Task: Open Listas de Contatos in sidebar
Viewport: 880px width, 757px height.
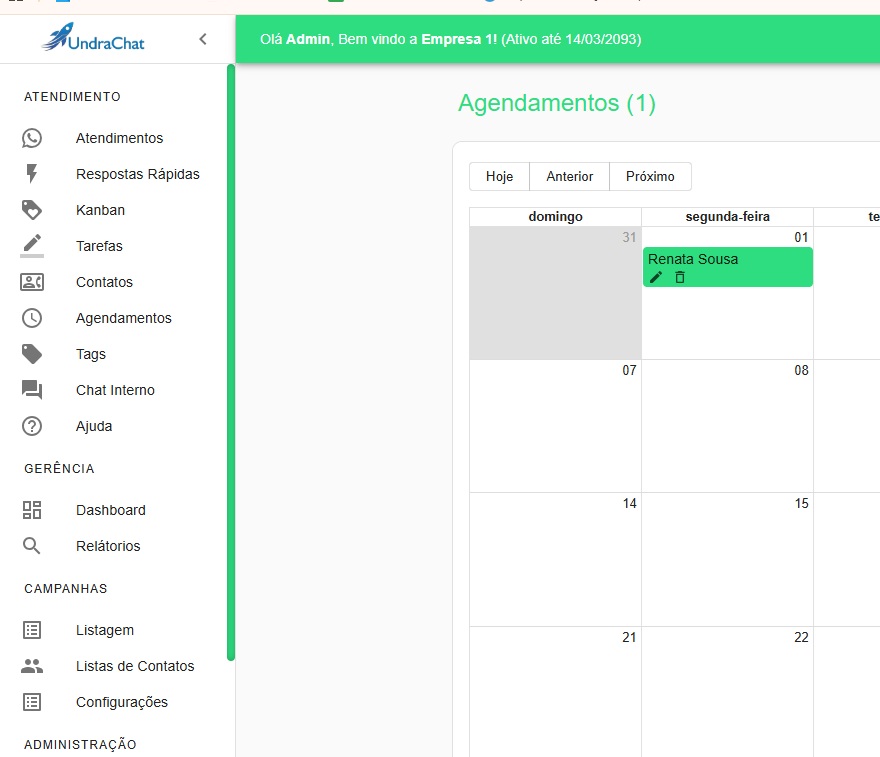Action: tap(135, 666)
